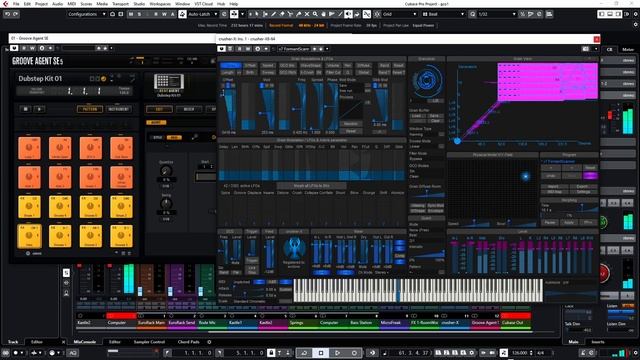Click the Groove Agent Quantize knob
Viewport: 640px width, 360px height.
click(166, 171)
